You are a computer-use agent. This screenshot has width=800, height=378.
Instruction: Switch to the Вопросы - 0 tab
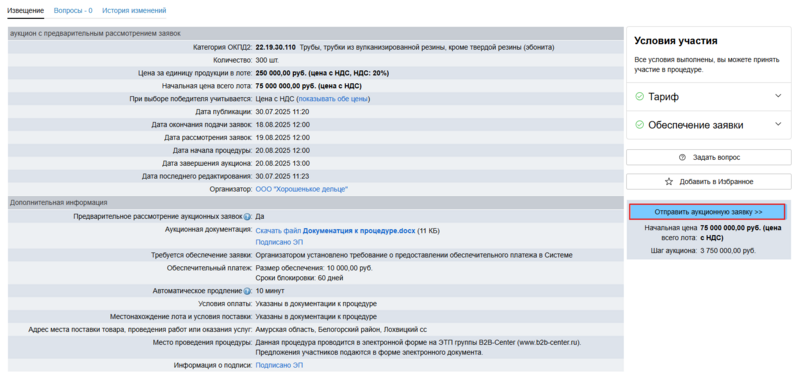tap(73, 10)
